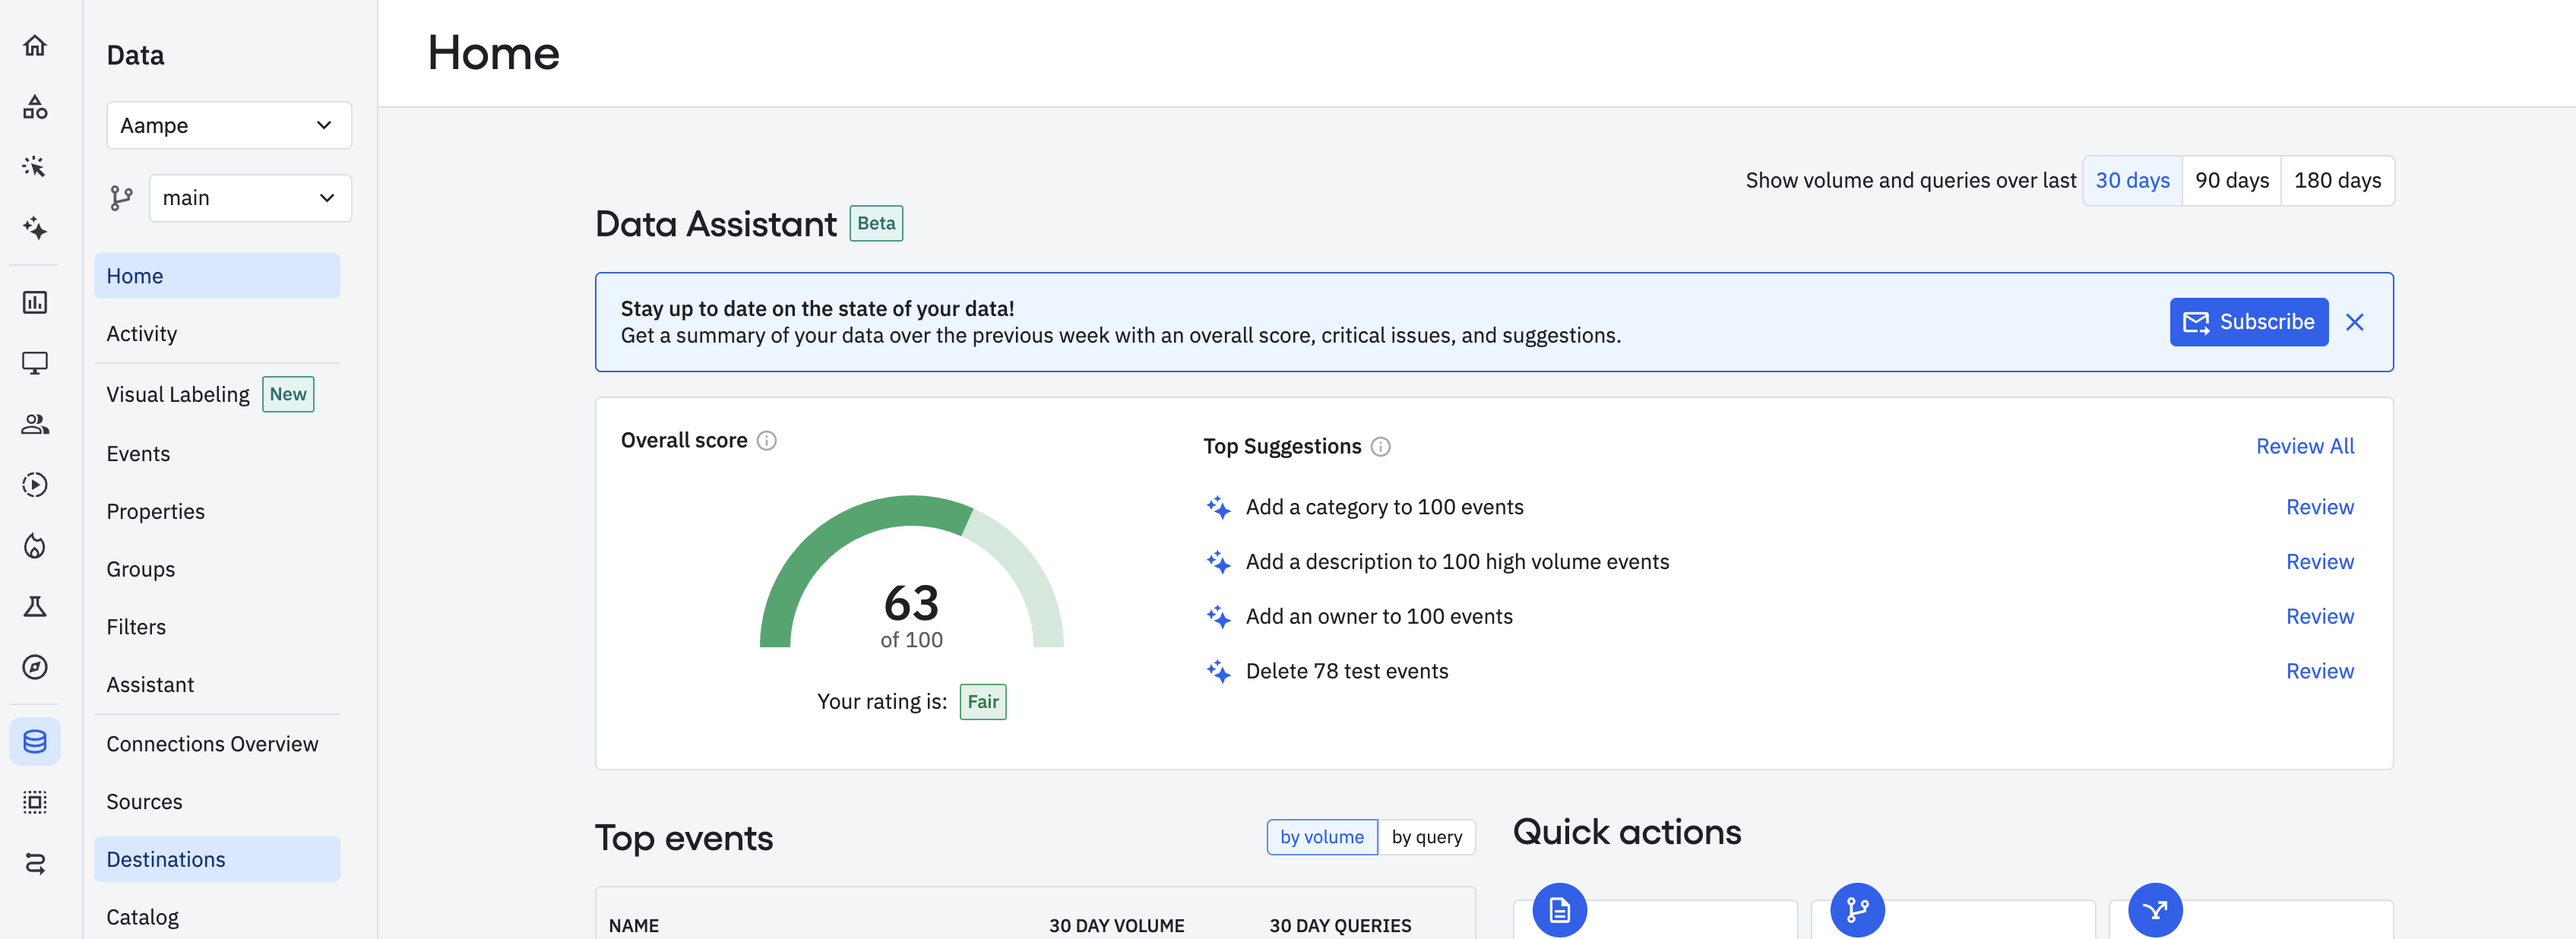Viewport: 2576px width, 939px height.
Task: Switch top events to by query
Action: click(1426, 837)
